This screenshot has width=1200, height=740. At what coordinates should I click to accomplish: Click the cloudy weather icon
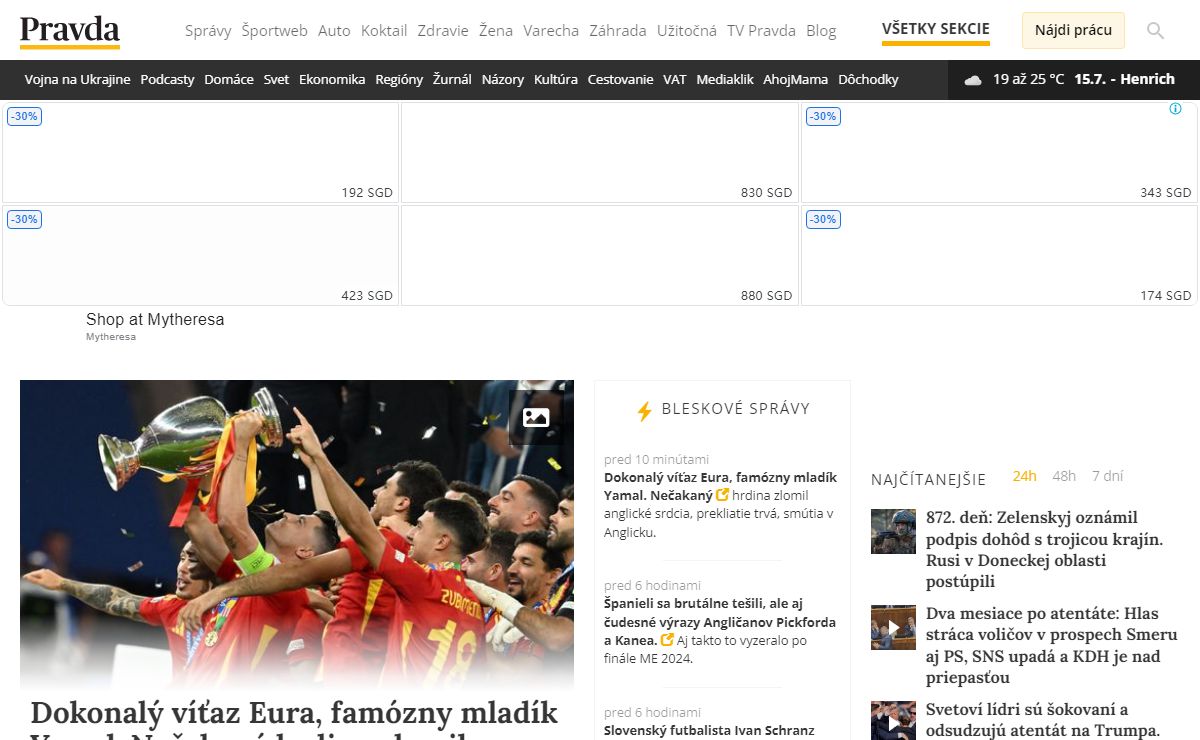[x=973, y=80]
